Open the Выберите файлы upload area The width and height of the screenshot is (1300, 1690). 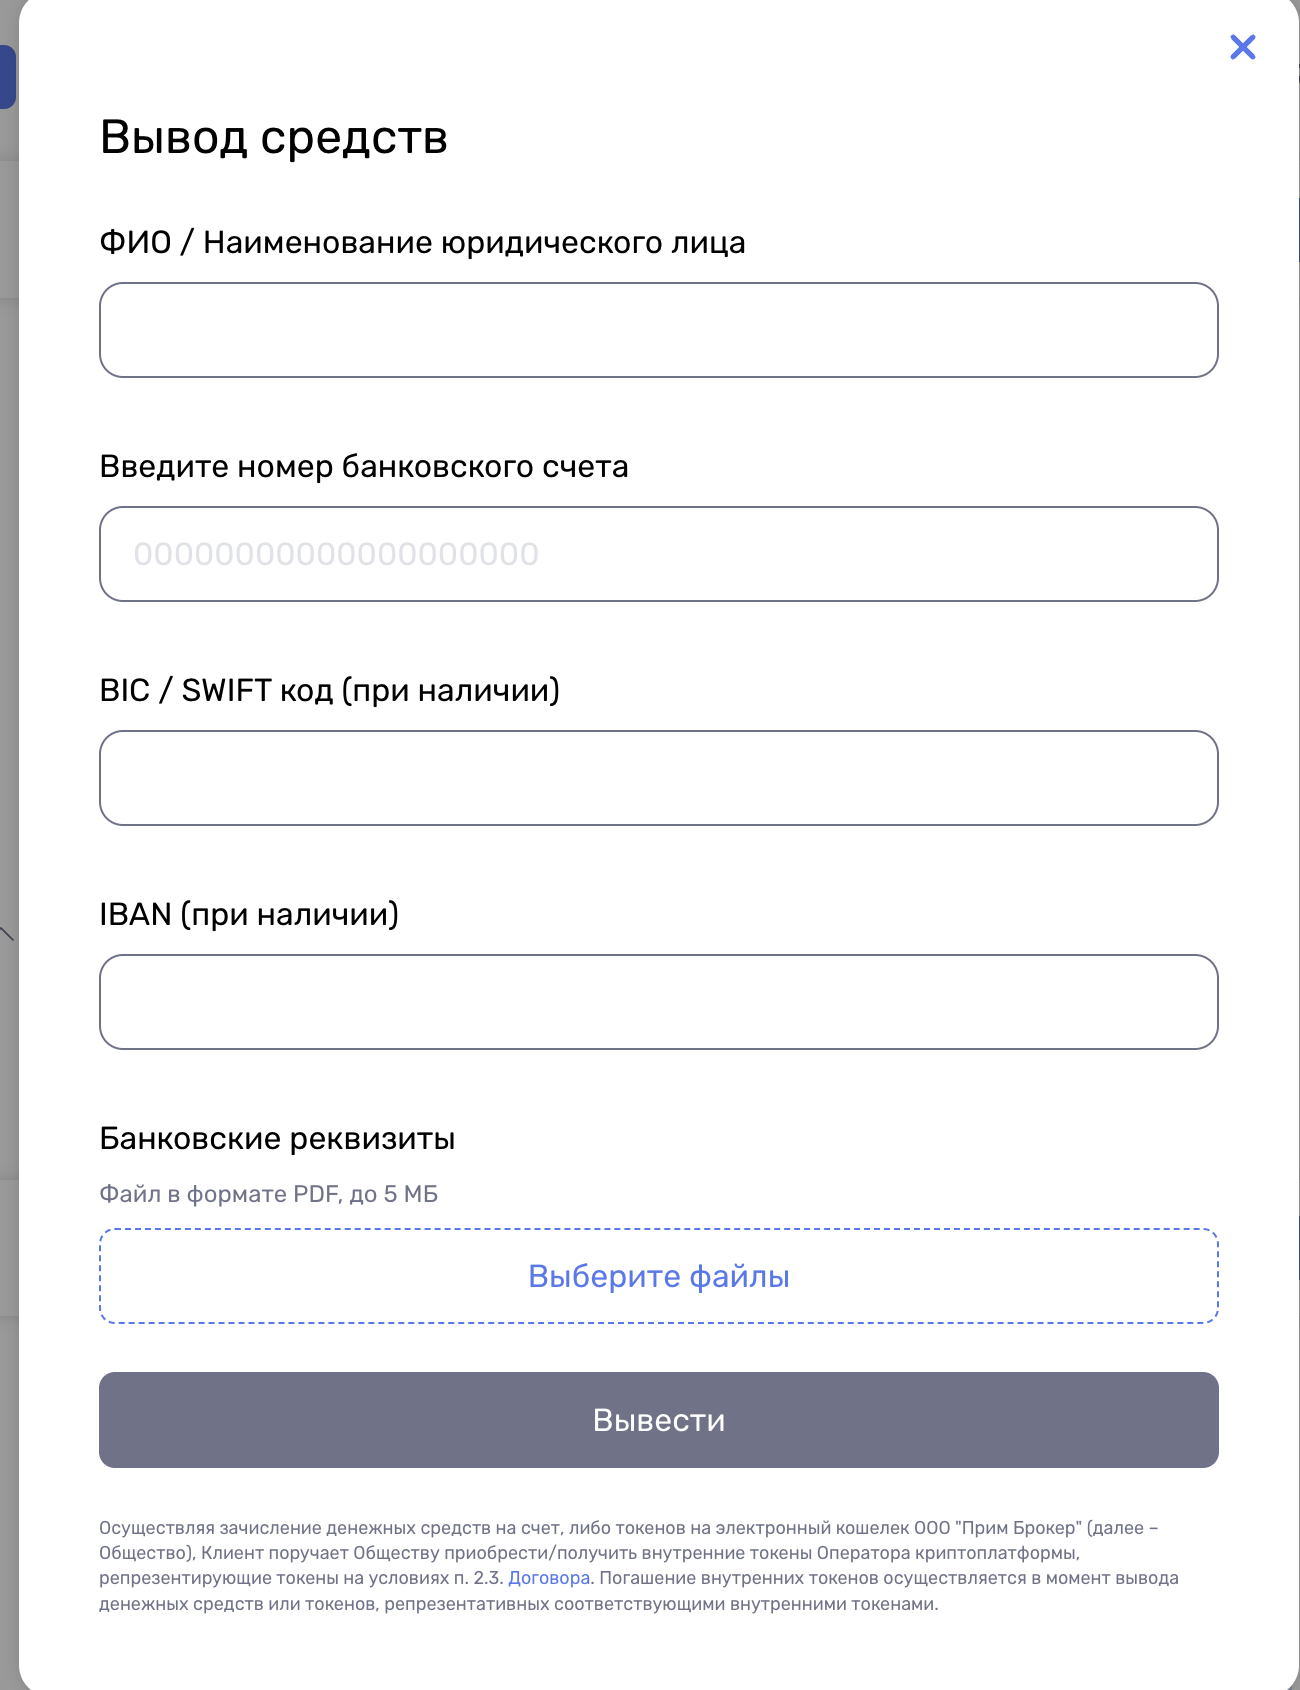click(x=658, y=1276)
